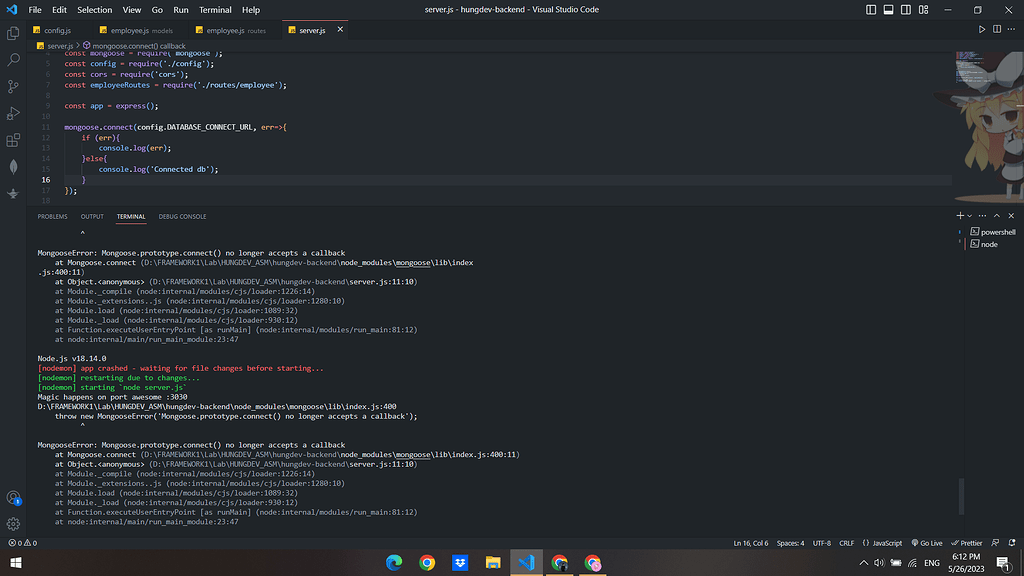
Task: Click the terminal vertical scrollbar thumb
Action: tap(960, 495)
